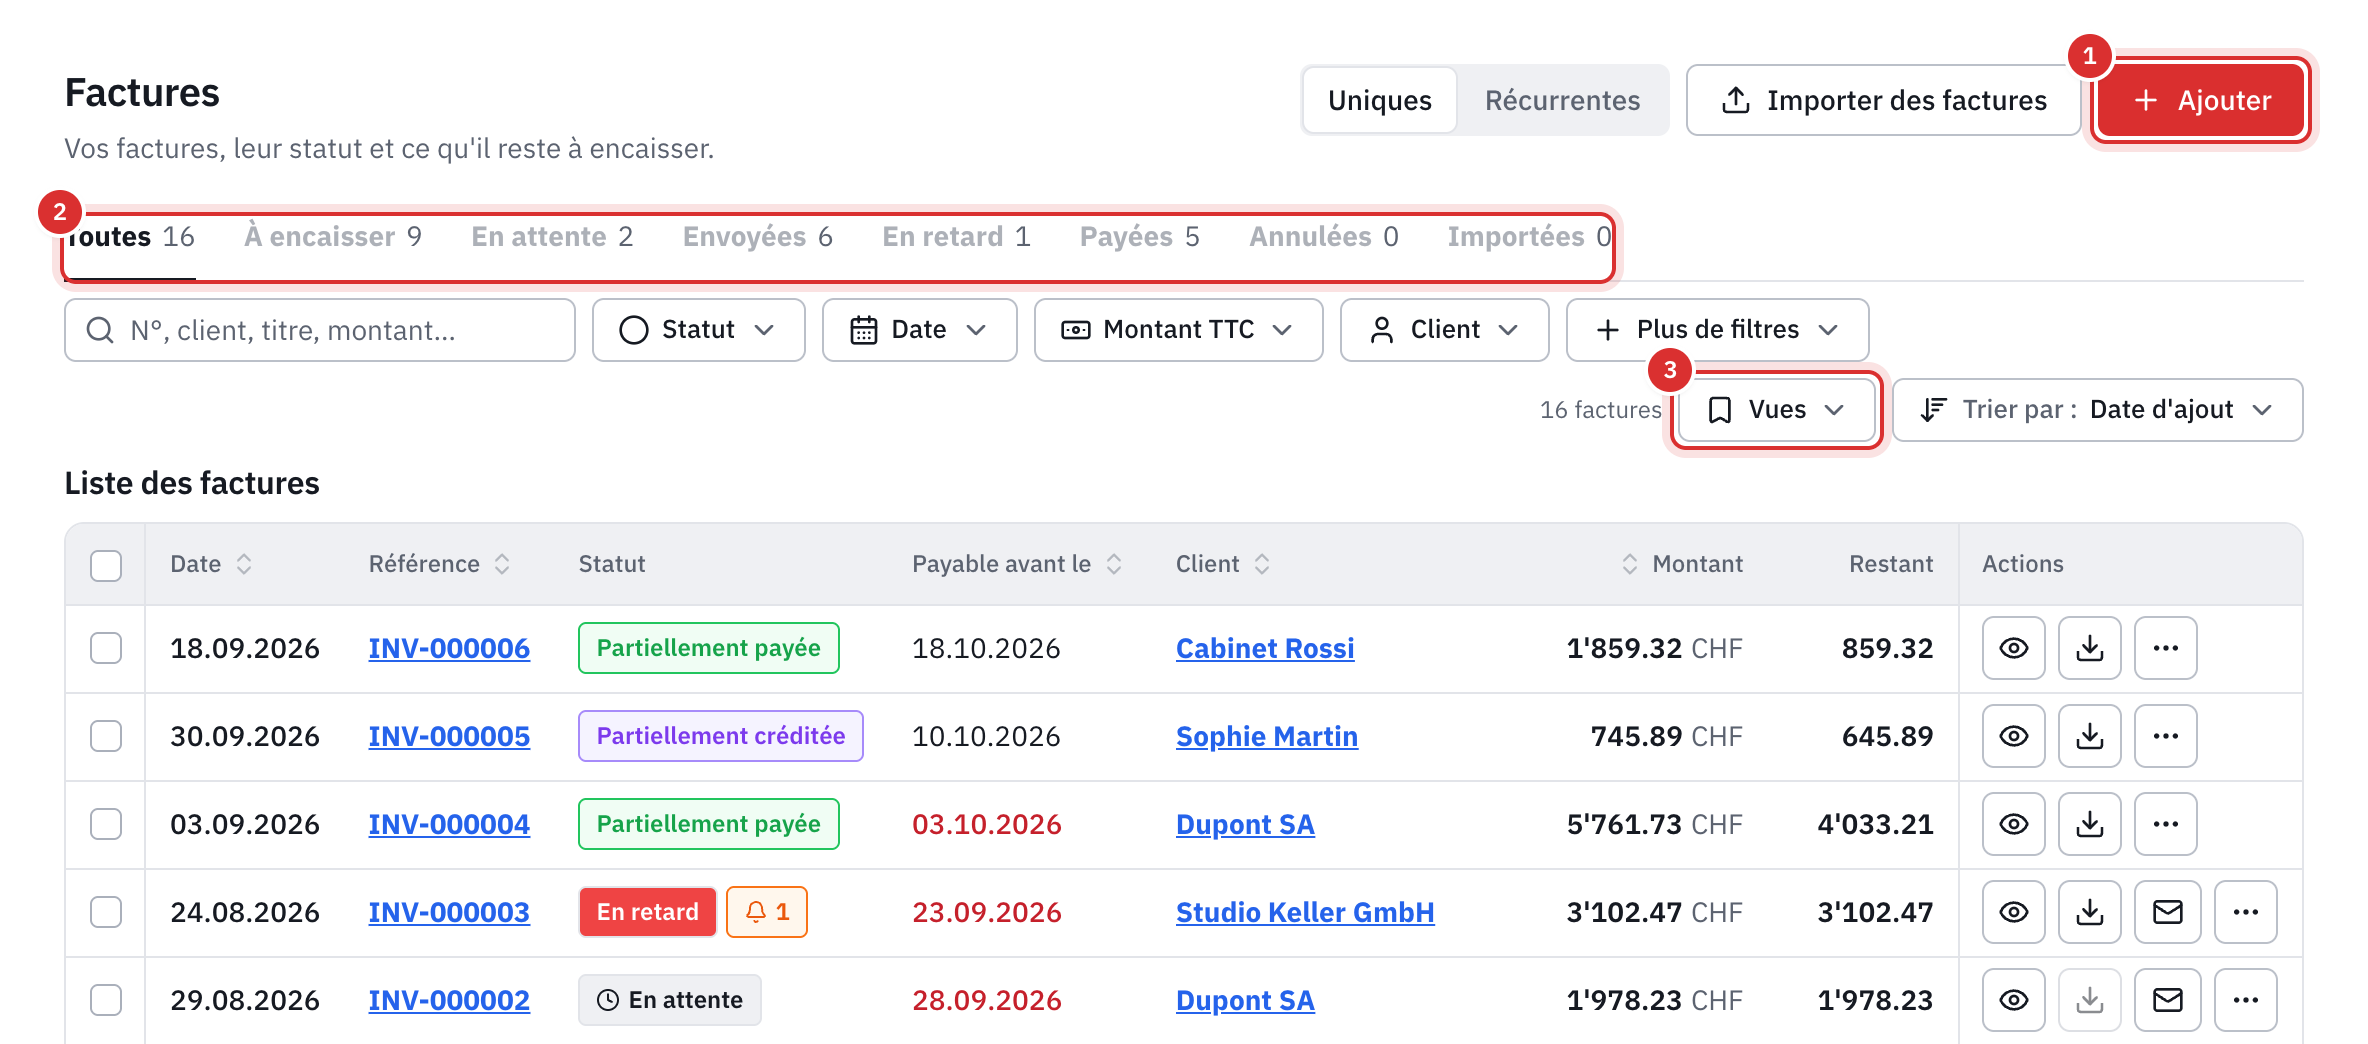Download invoice INV-000003
The image size is (2368, 1044).
tap(2089, 912)
